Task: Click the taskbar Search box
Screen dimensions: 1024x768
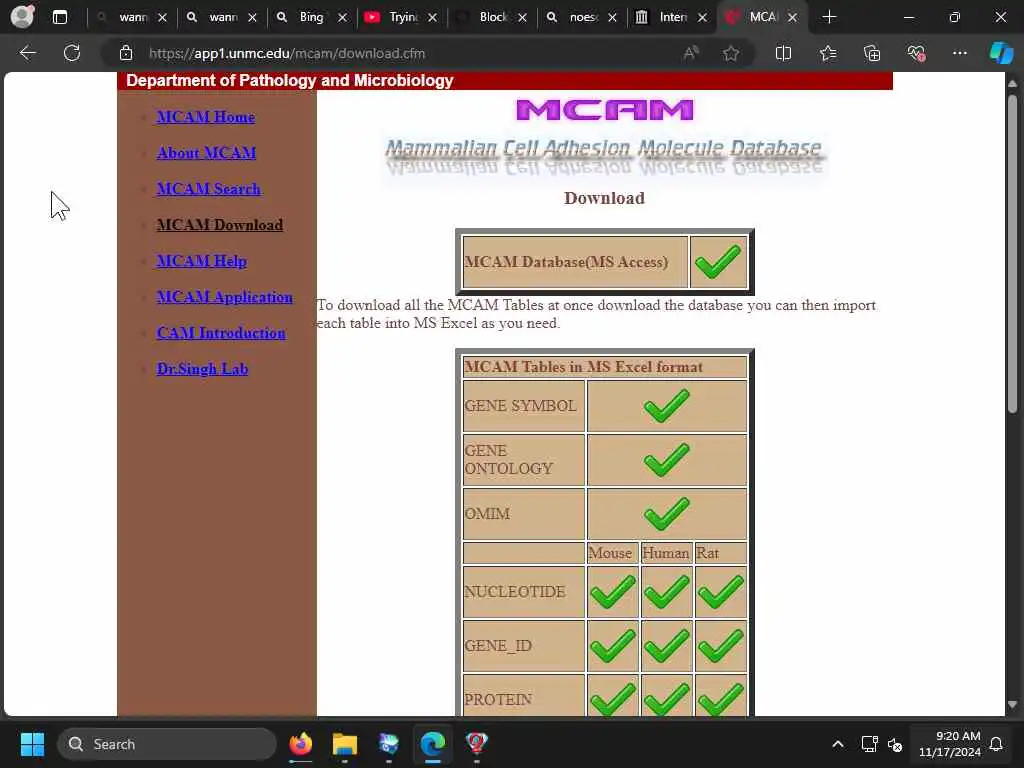Action: click(x=167, y=744)
